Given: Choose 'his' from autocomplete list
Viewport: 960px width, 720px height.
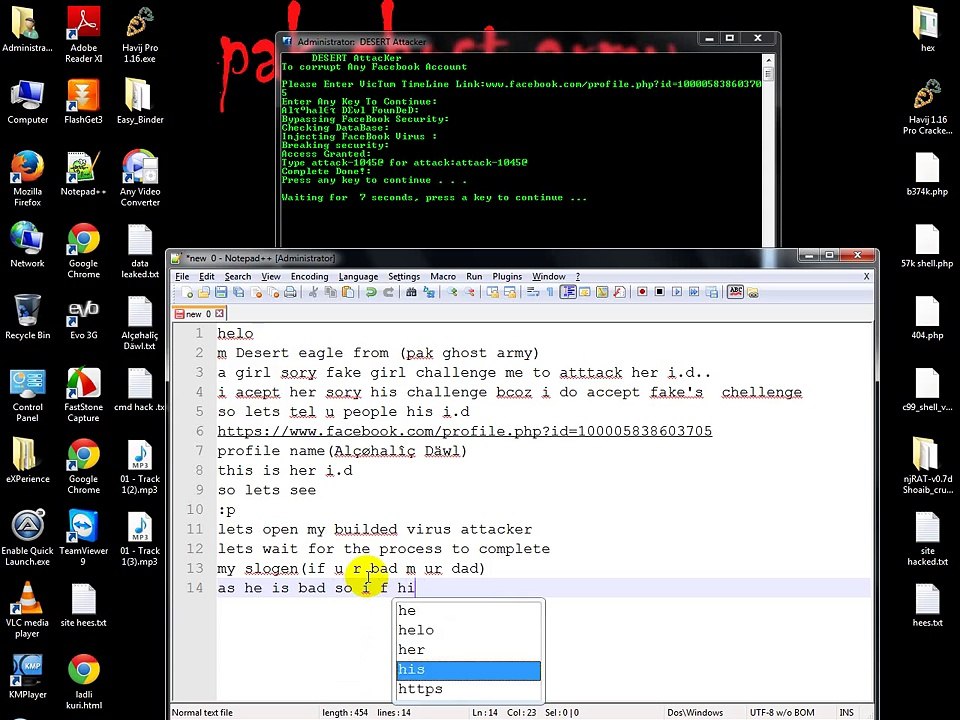Looking at the screenshot, I should [468, 670].
